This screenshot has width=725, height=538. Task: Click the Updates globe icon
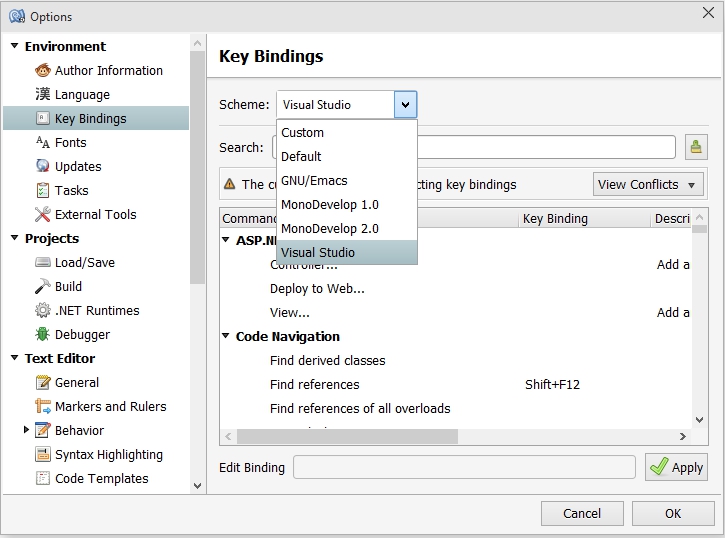(43, 166)
